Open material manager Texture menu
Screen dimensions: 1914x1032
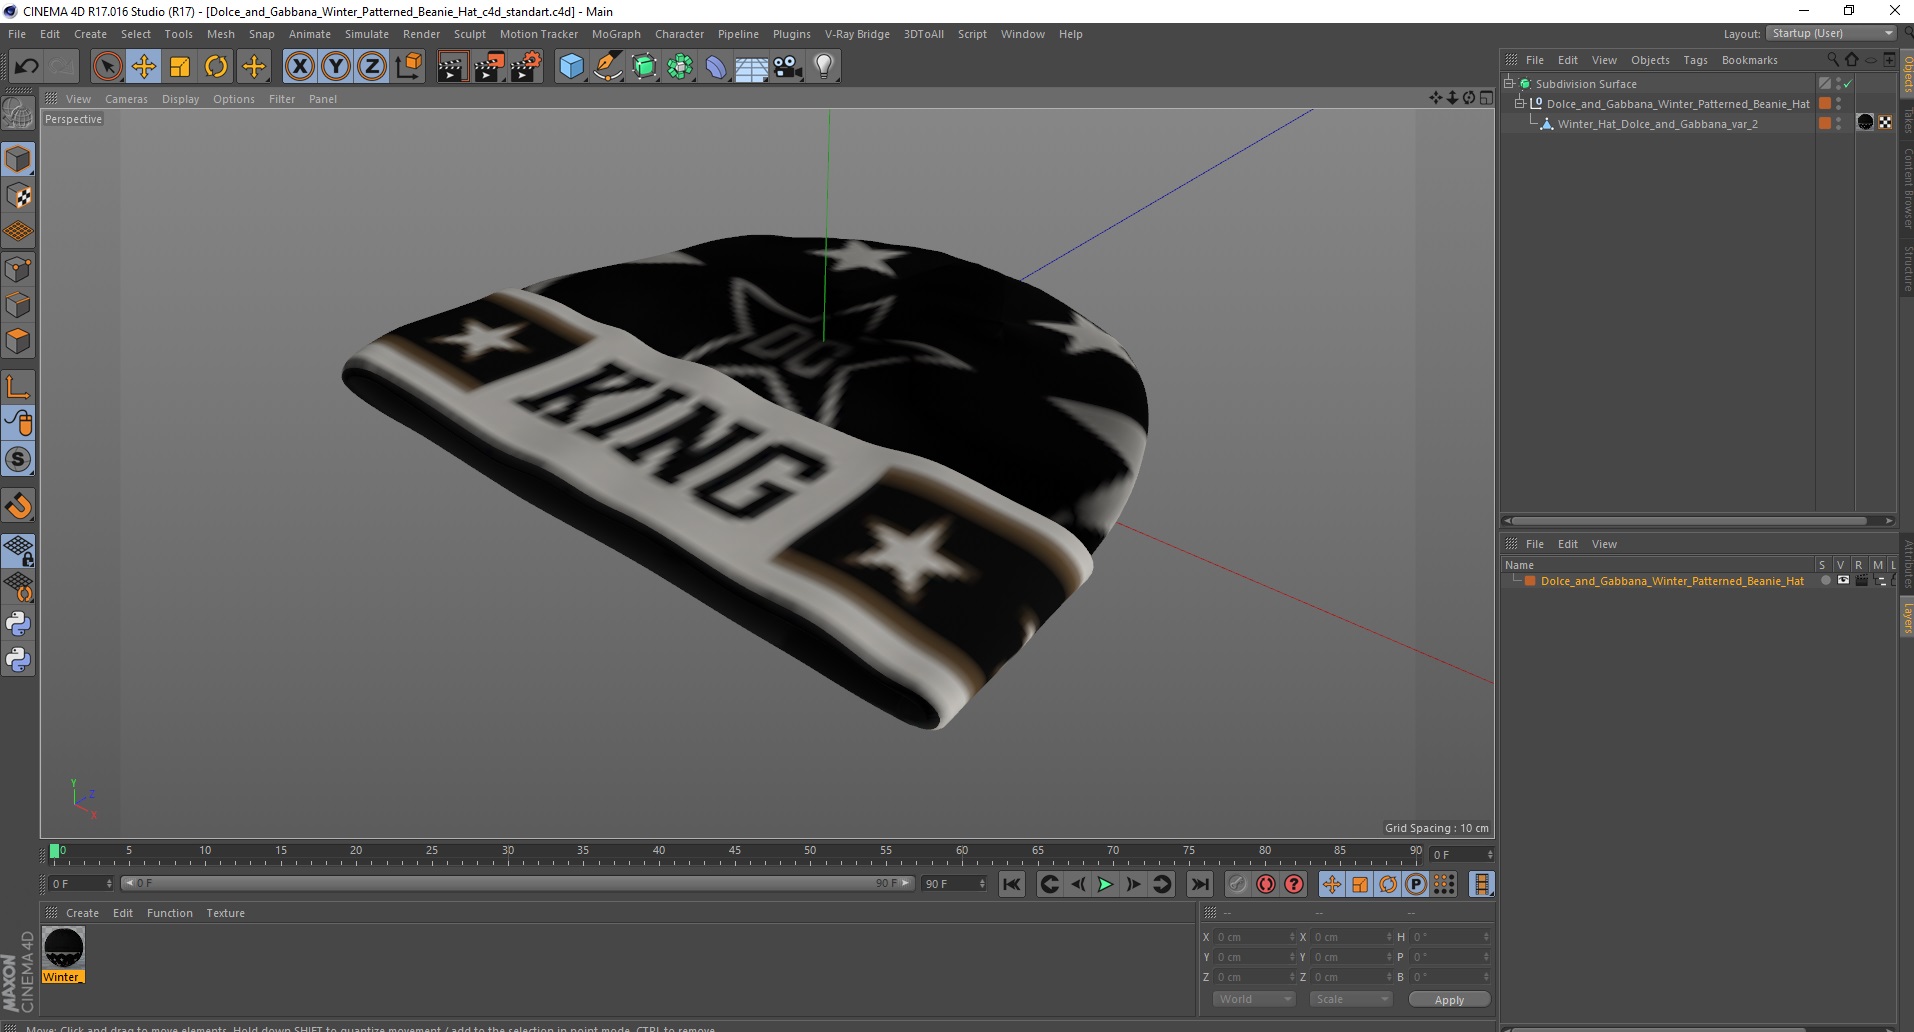click(x=225, y=913)
